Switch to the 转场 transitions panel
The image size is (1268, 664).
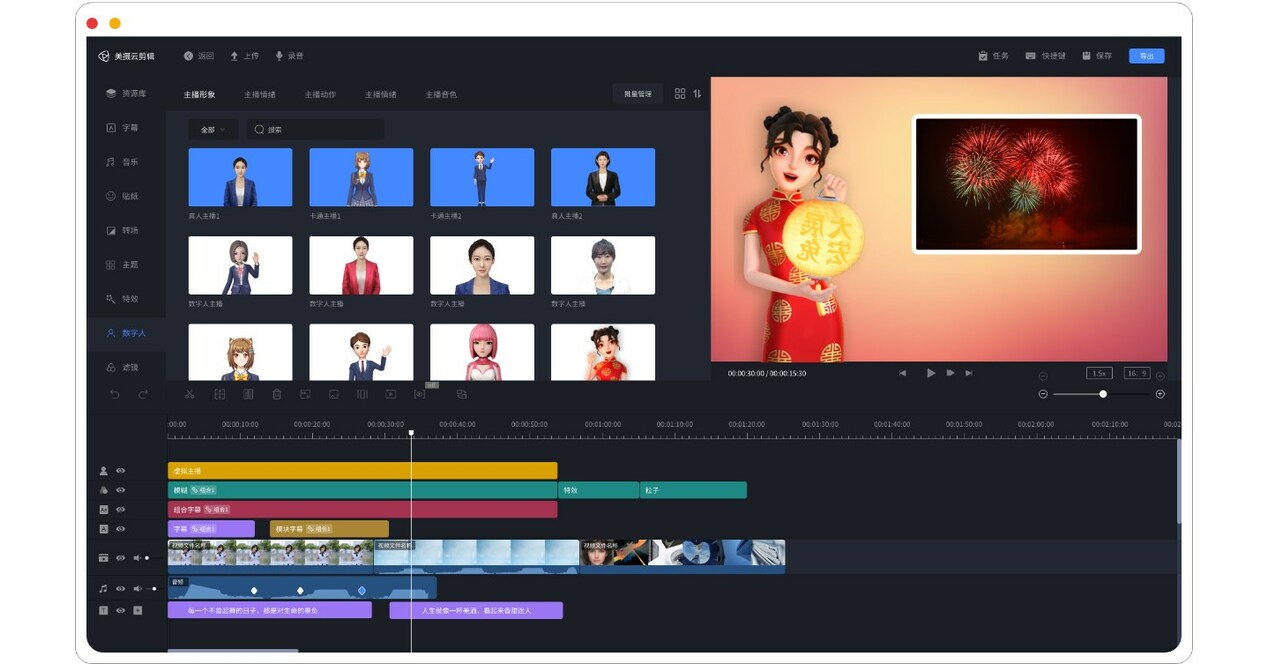[127, 229]
